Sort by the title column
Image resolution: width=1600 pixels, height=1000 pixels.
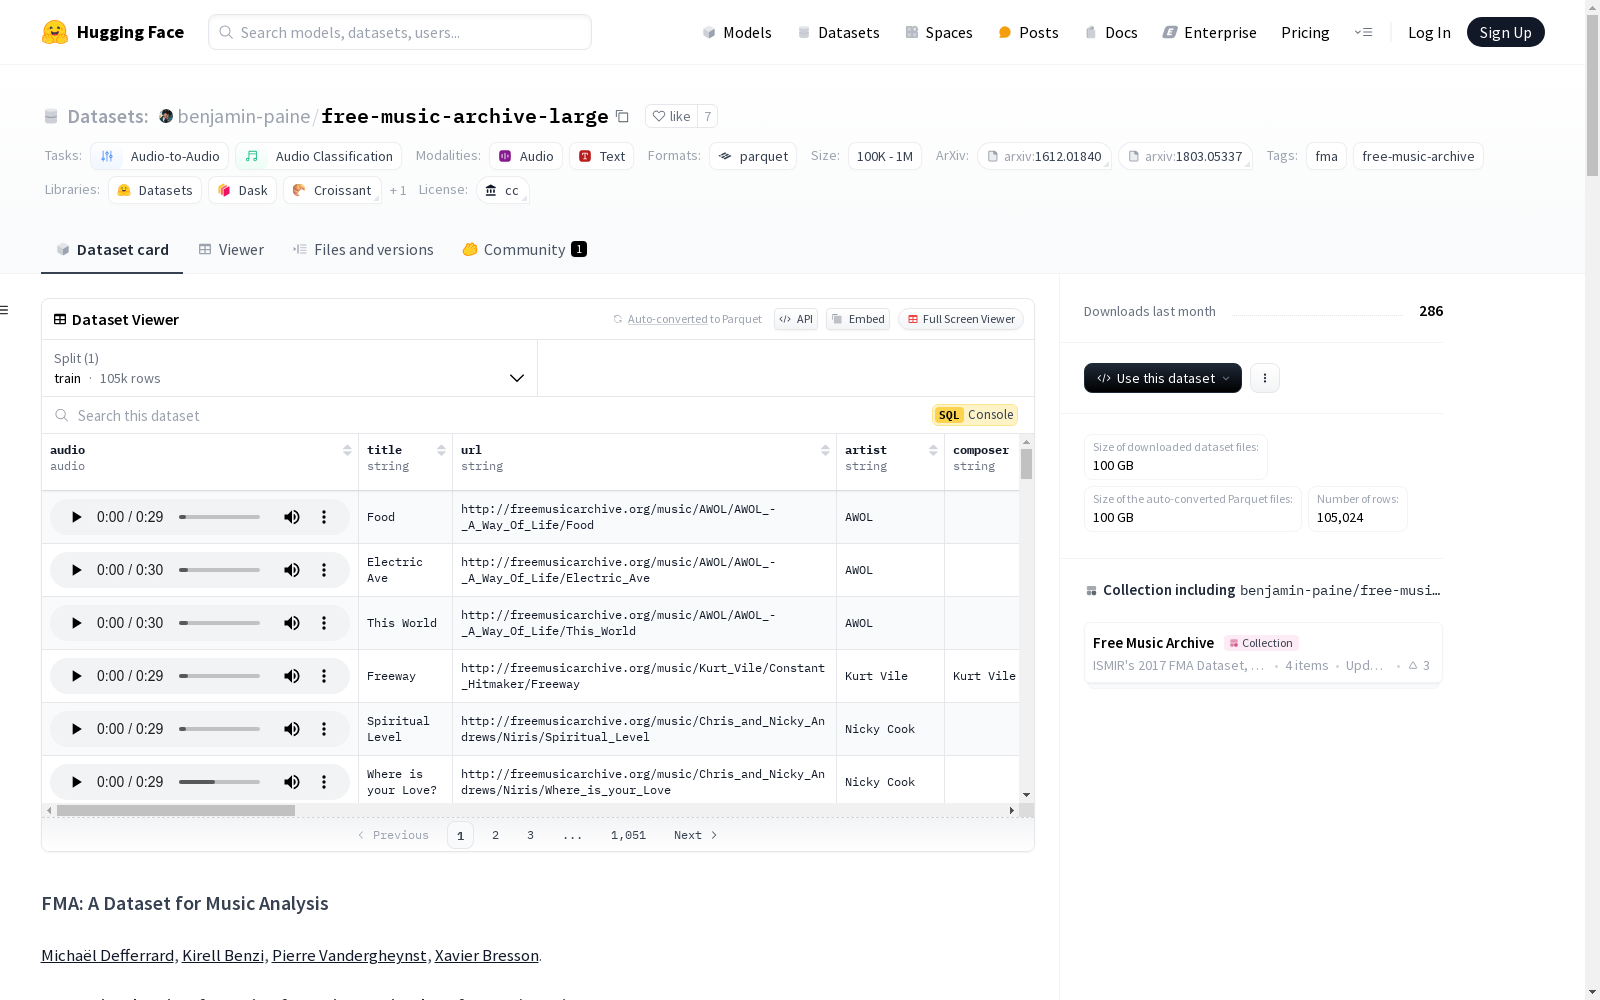pyautogui.click(x=441, y=450)
